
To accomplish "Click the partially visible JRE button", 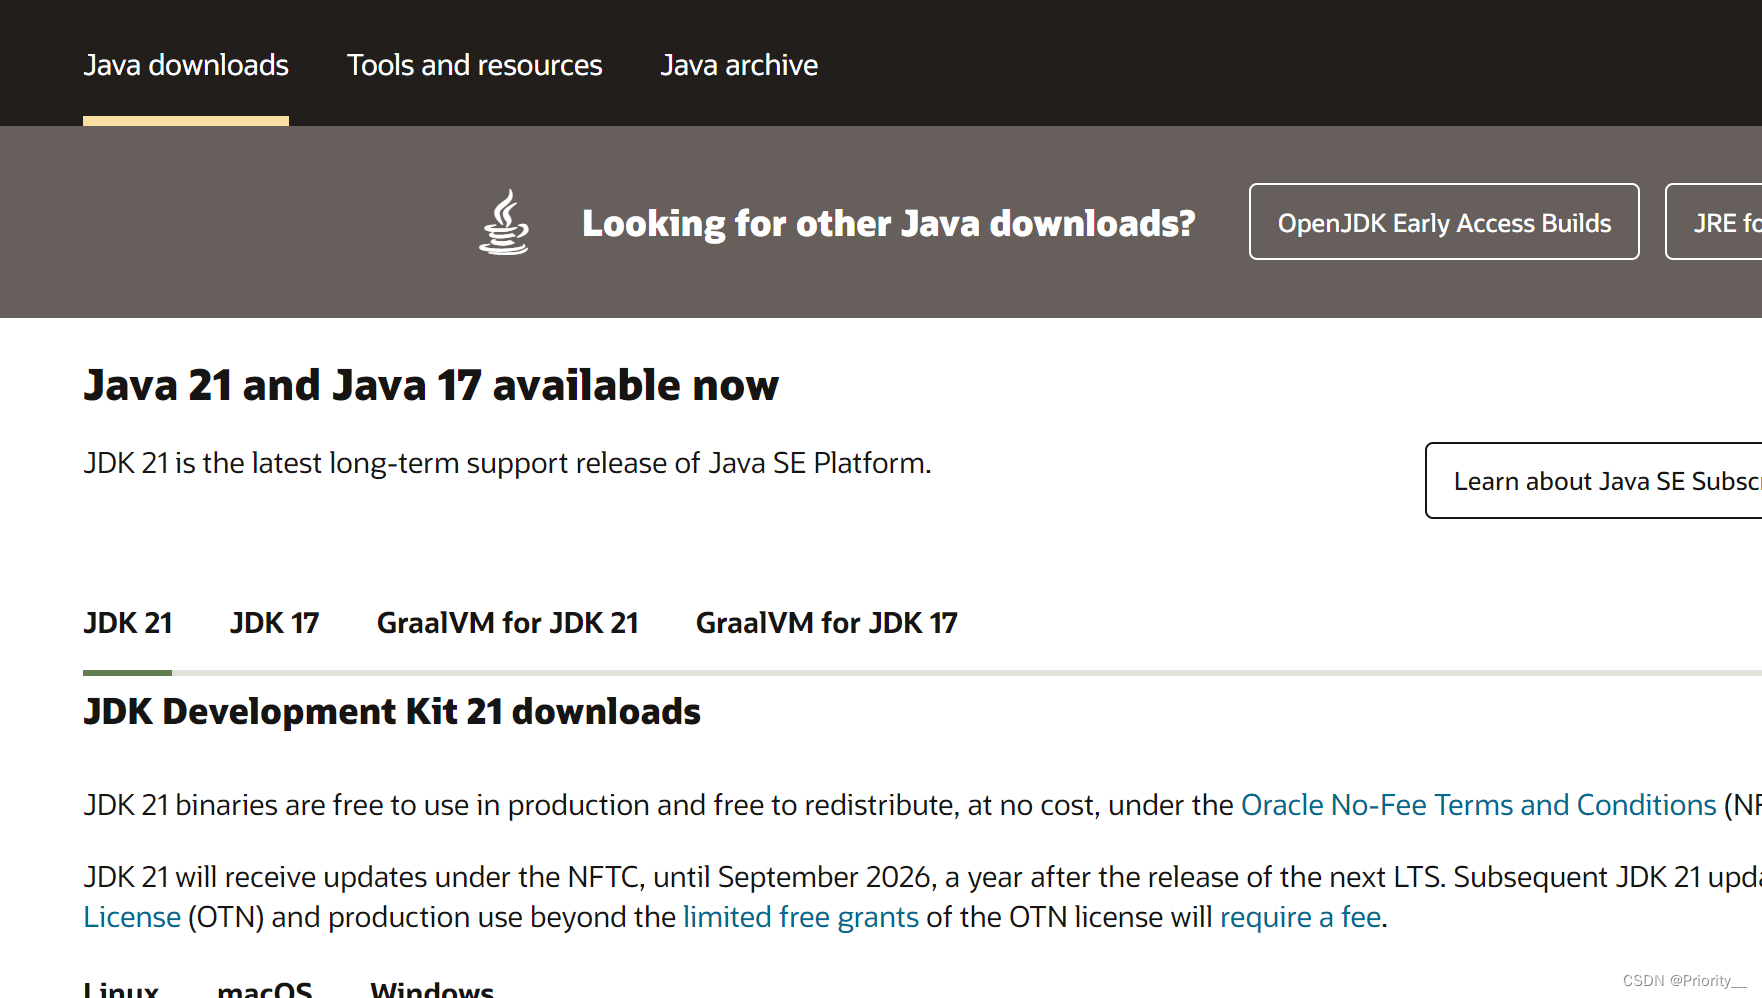I will tap(1714, 221).
